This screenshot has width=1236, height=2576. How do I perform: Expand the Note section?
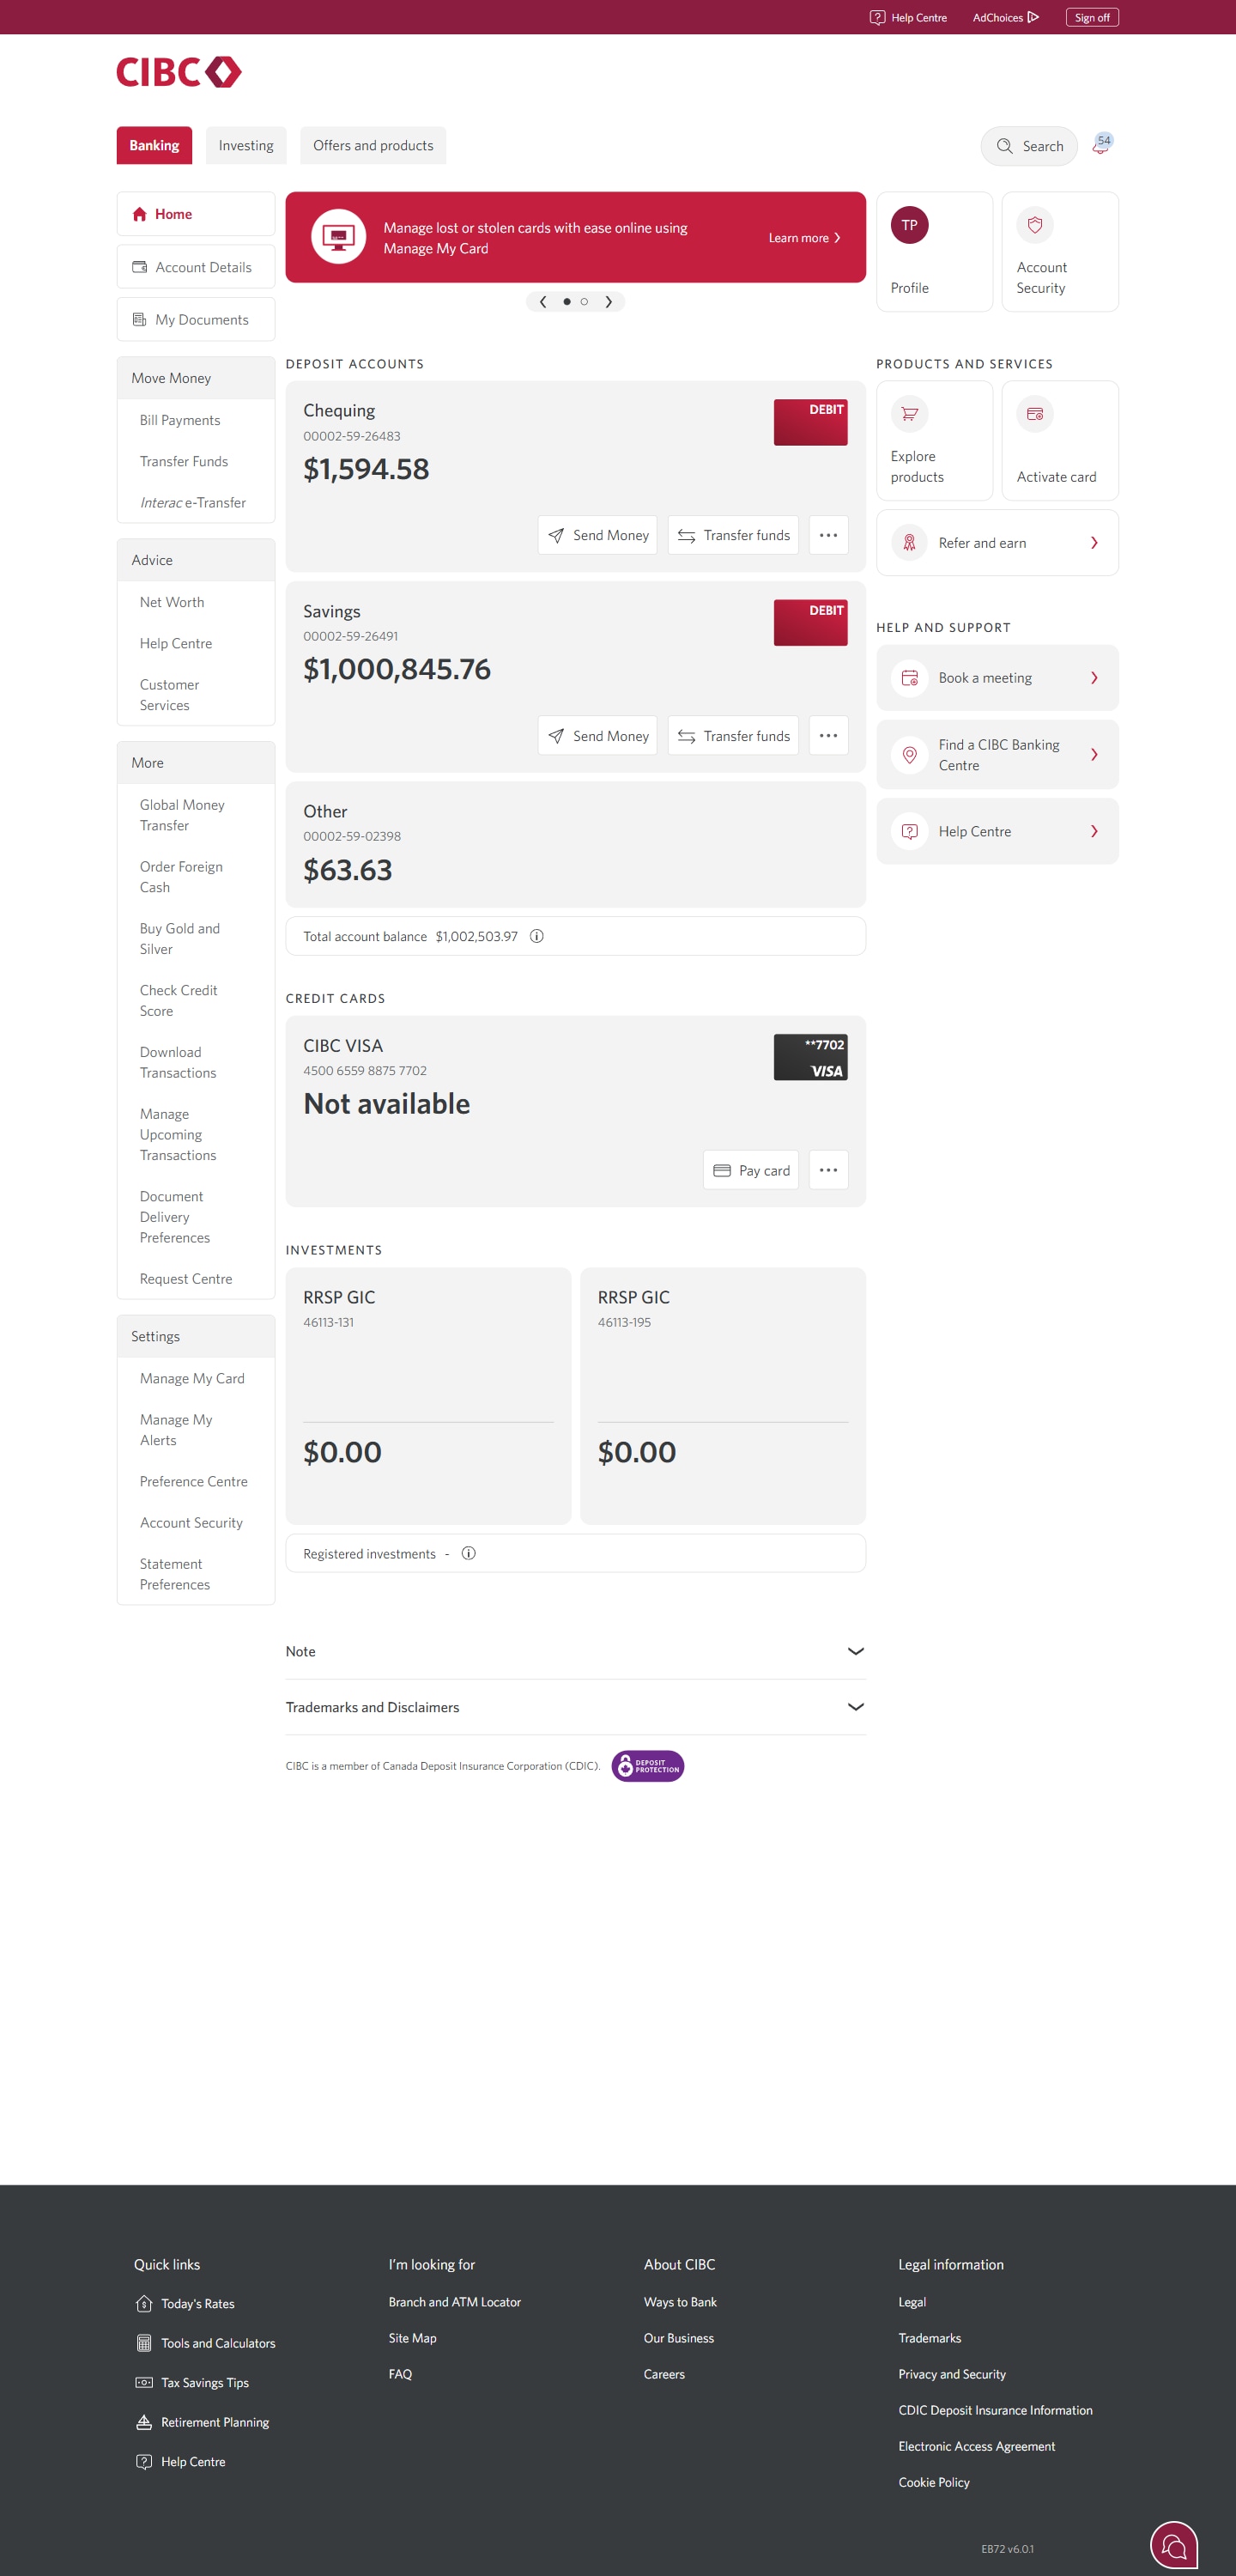pos(575,1651)
